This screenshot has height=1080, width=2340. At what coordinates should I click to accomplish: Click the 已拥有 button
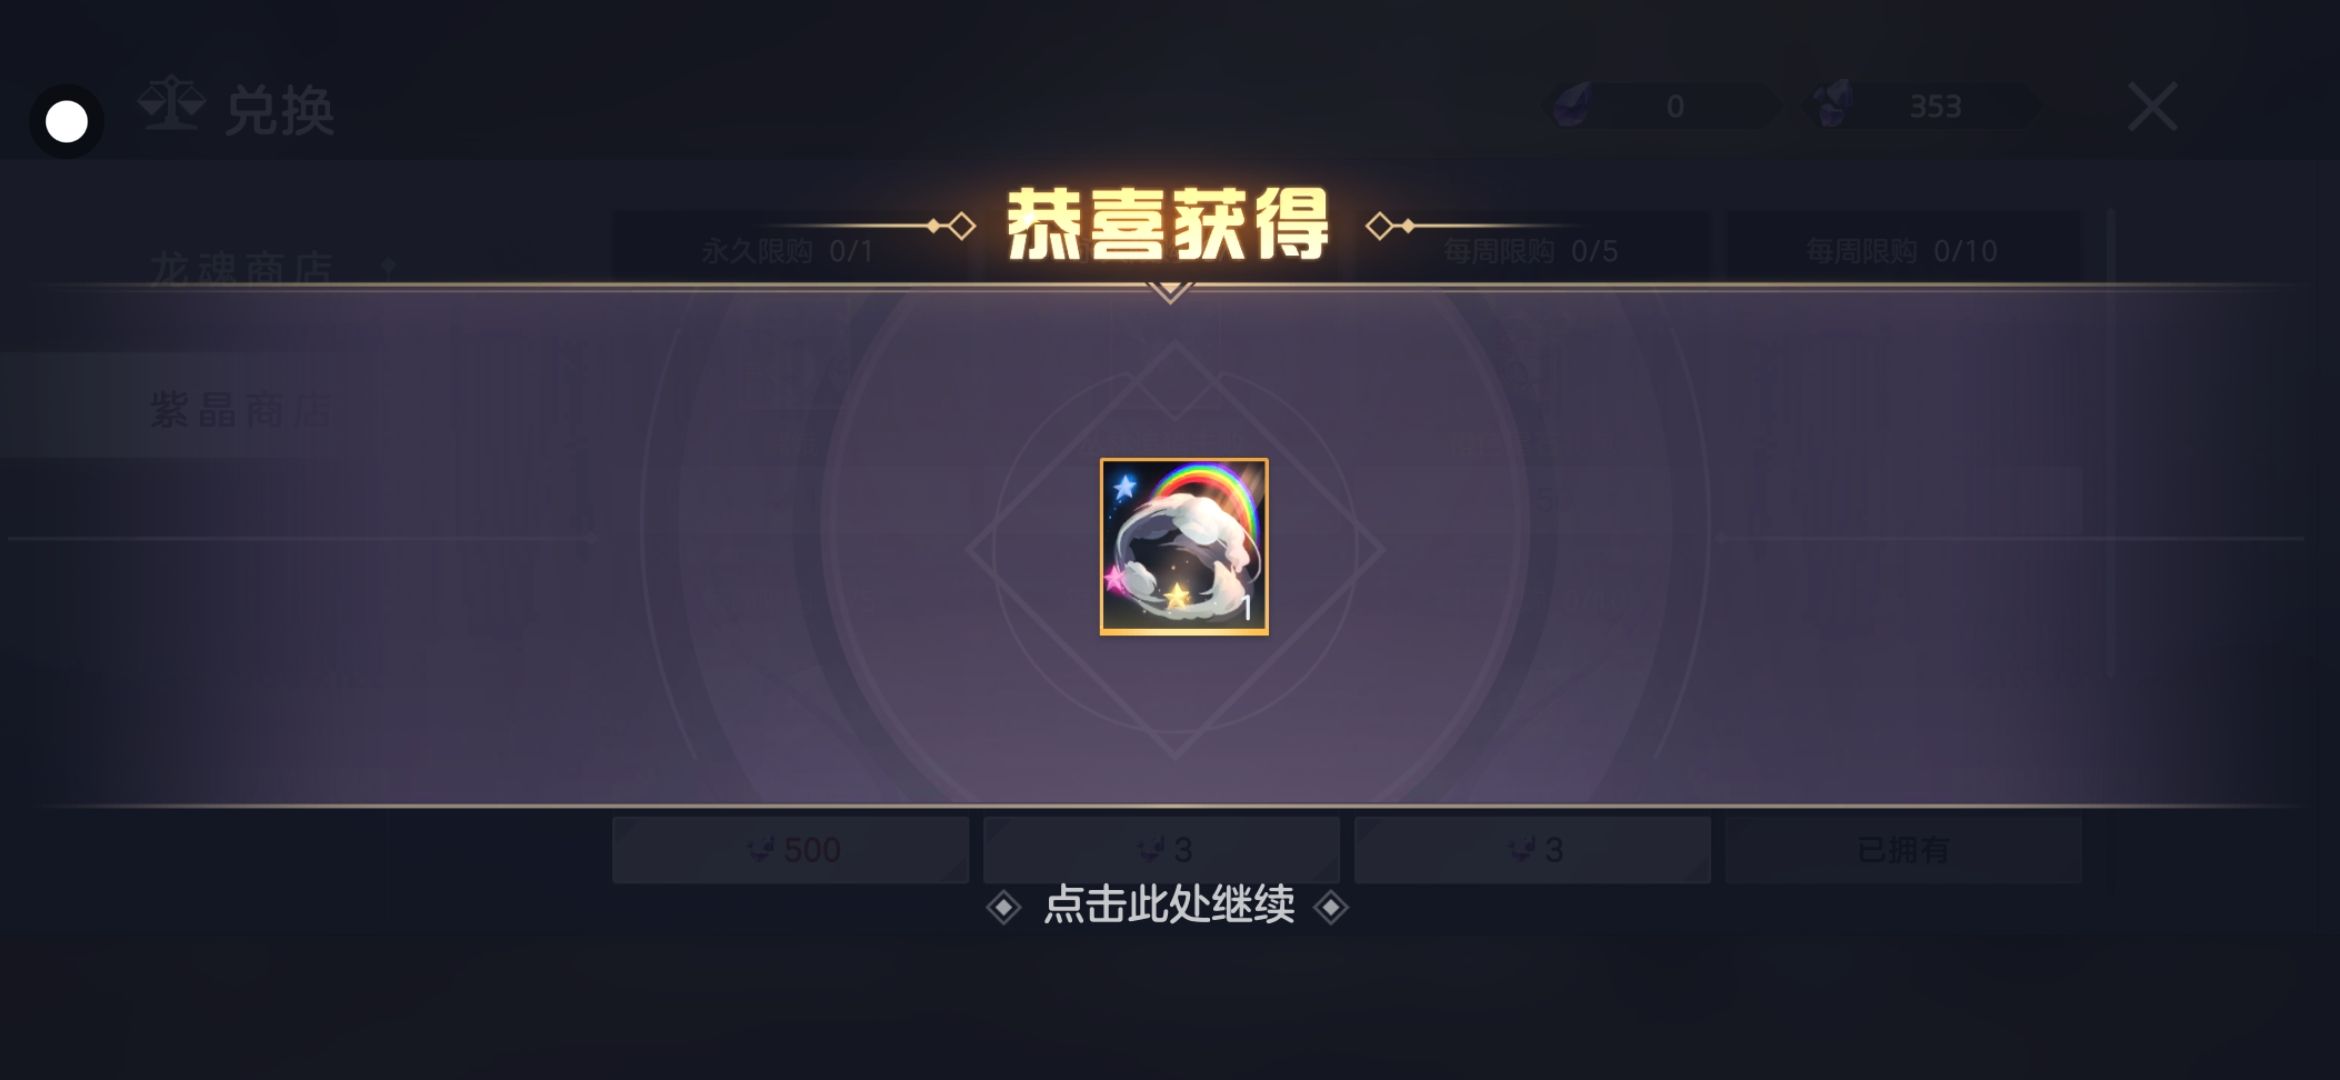[1903, 850]
